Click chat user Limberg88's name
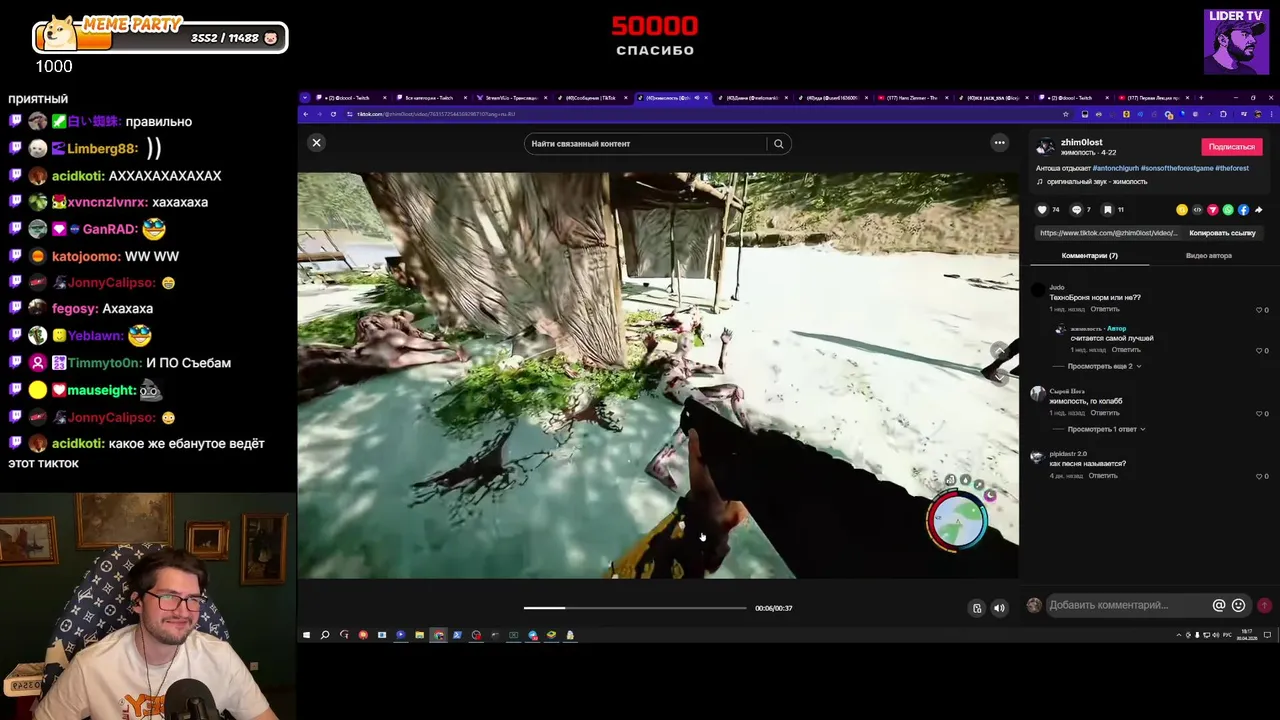 click(101, 148)
